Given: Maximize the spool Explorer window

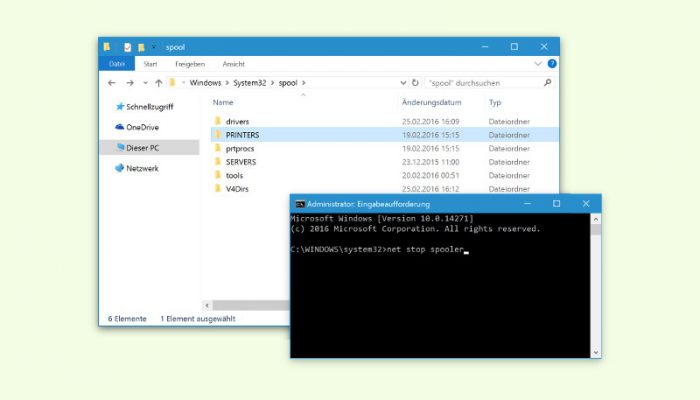Looking at the screenshot, I should pyautogui.click(x=514, y=46).
